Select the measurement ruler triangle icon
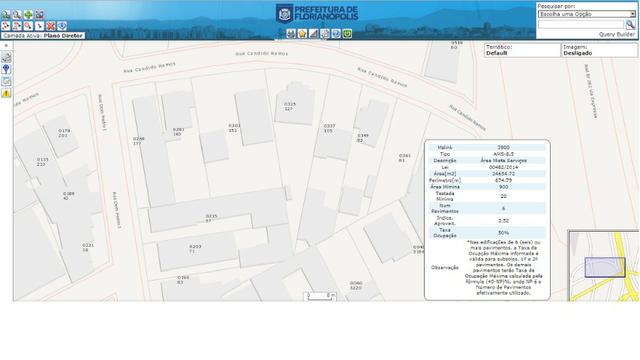640x360 pixels. tap(313, 33)
